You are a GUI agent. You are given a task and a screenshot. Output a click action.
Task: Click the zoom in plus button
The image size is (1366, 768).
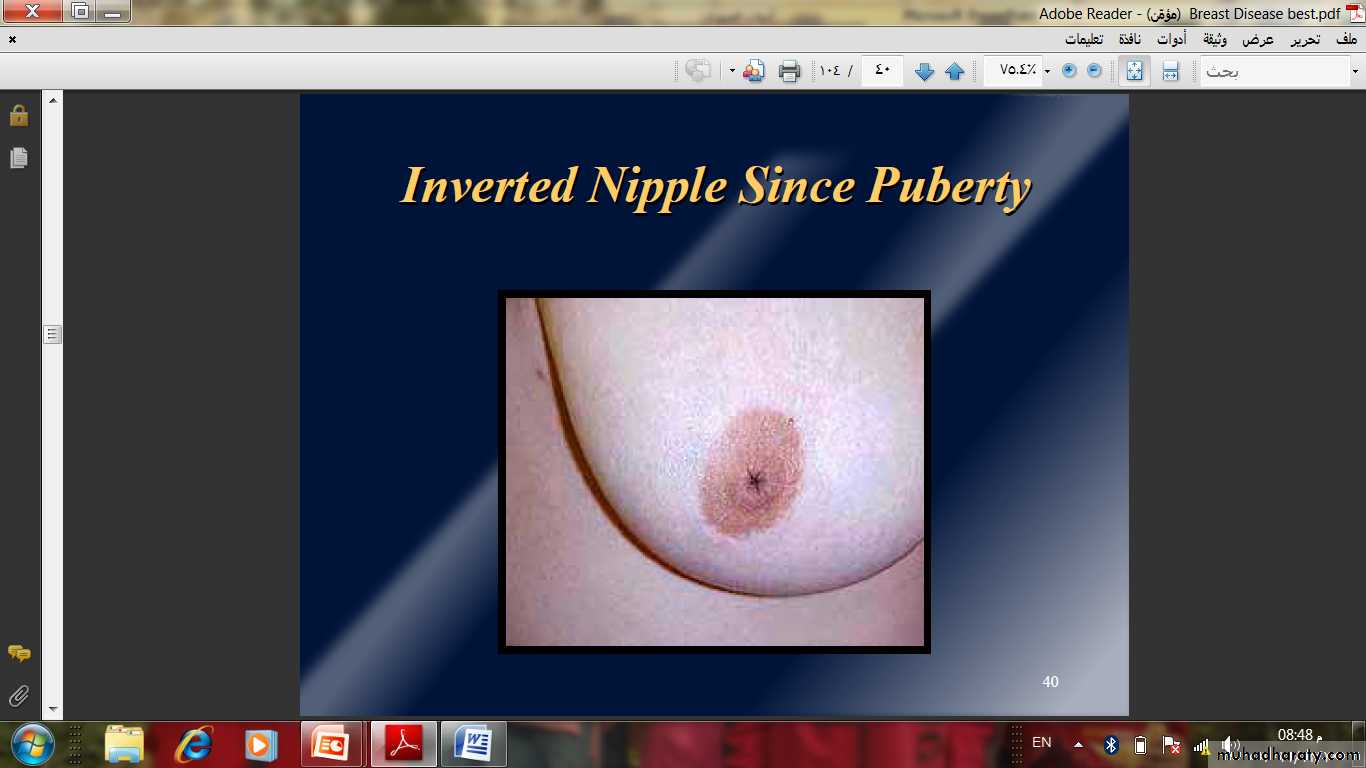tap(1069, 70)
